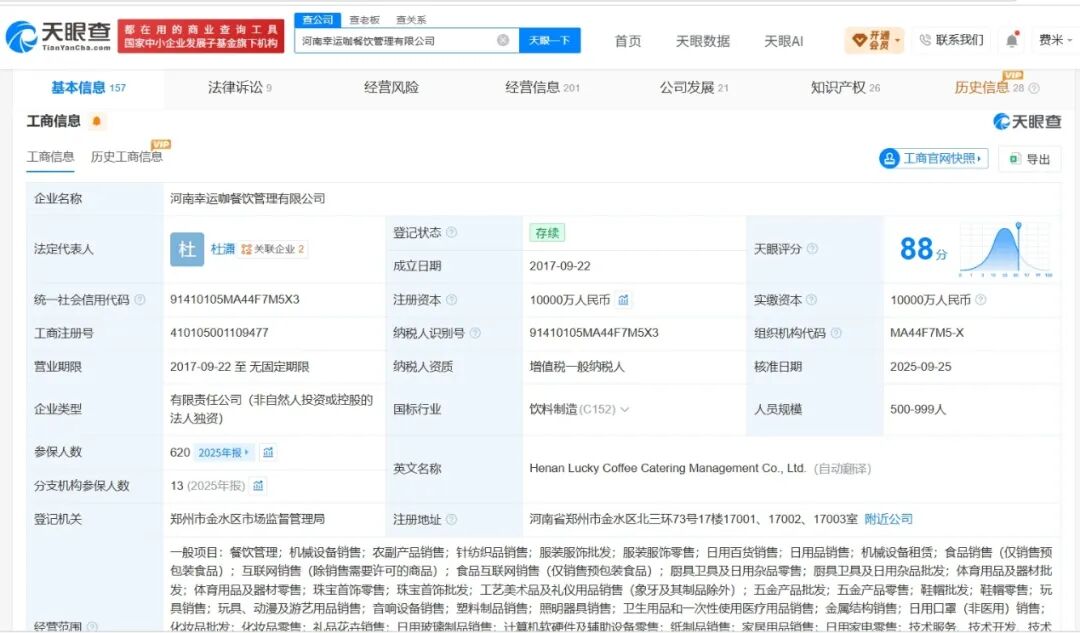Open 天眼数据 in navigation
Viewport: 1080px width, 633px height.
[x=703, y=41]
